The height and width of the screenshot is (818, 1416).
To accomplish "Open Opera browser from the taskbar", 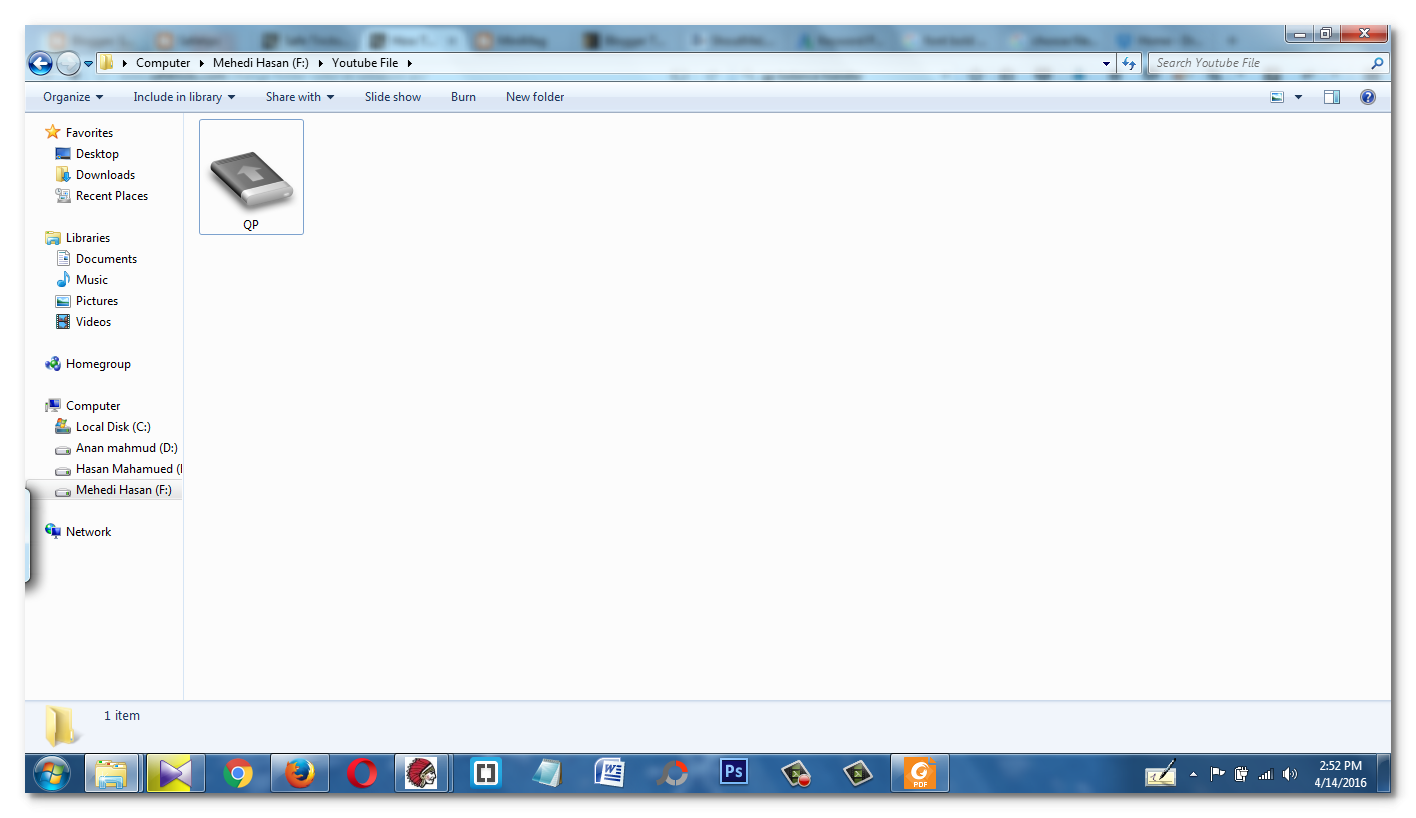I will [x=362, y=773].
